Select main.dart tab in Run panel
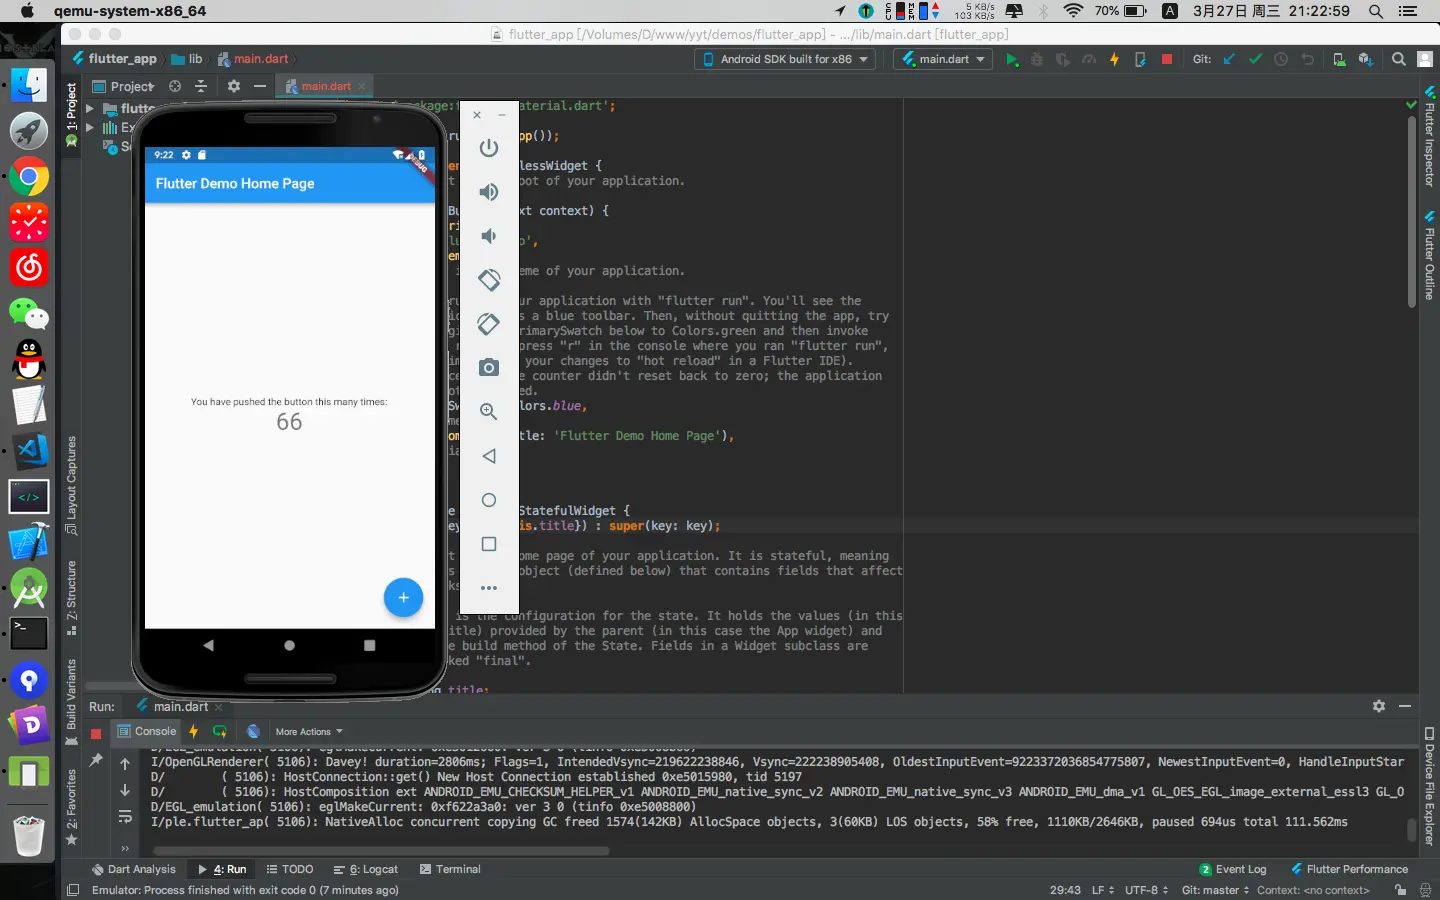 (181, 706)
